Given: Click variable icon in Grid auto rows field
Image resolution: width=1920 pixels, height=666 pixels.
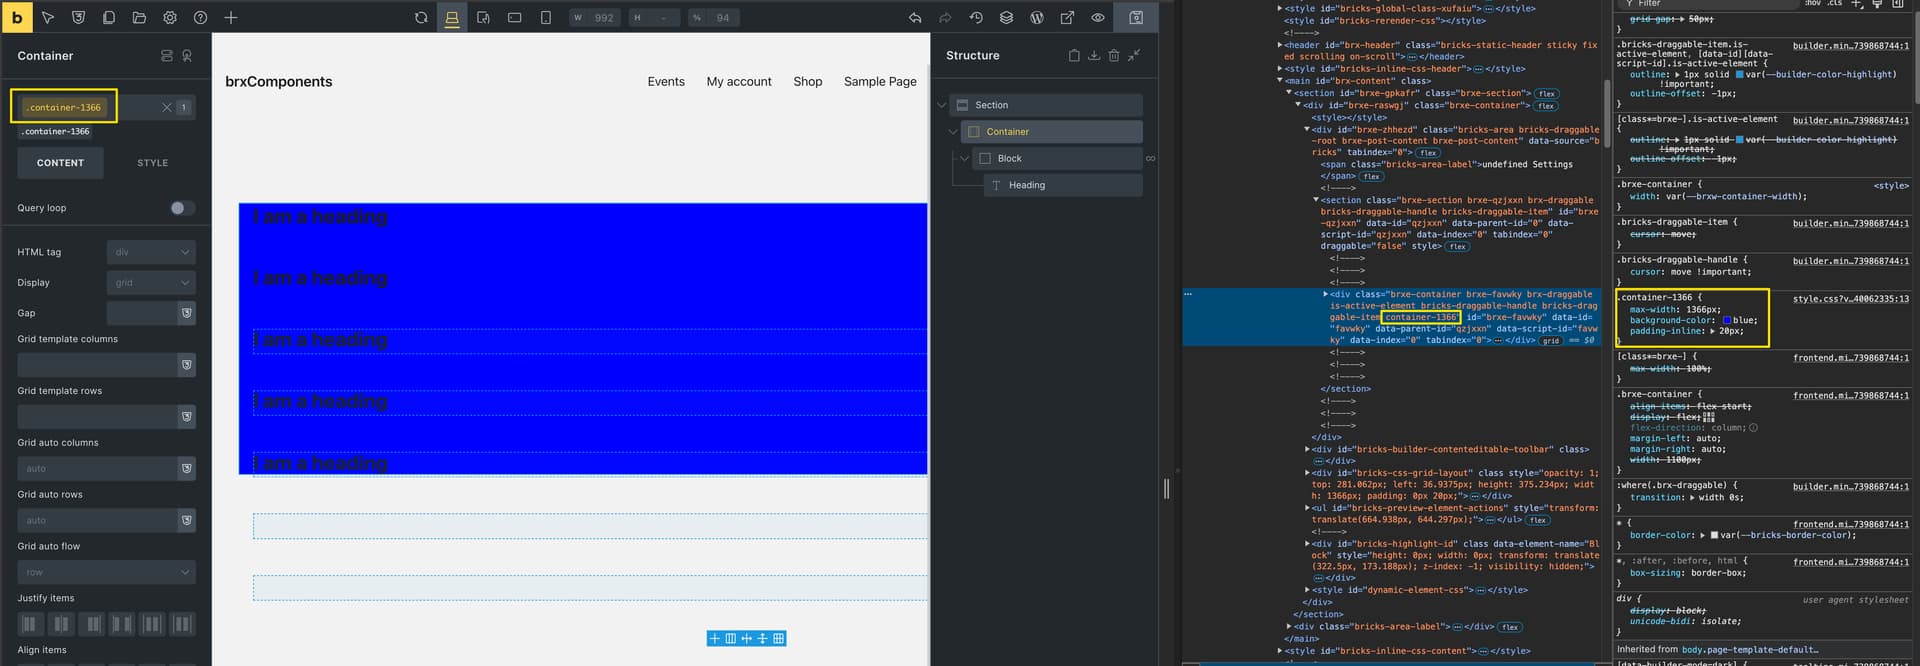Looking at the screenshot, I should coord(186,520).
